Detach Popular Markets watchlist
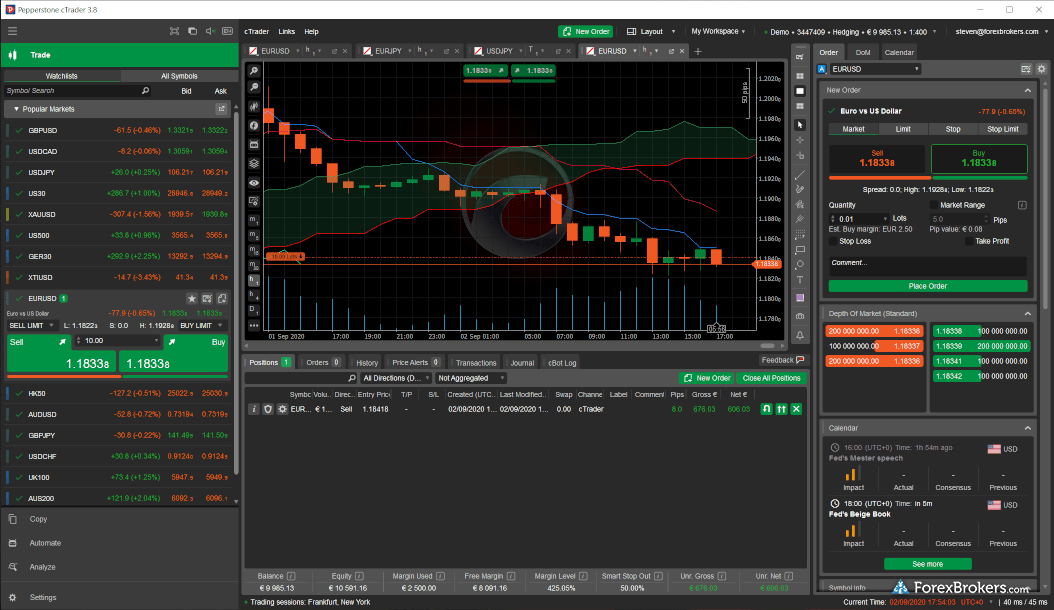 221,109
